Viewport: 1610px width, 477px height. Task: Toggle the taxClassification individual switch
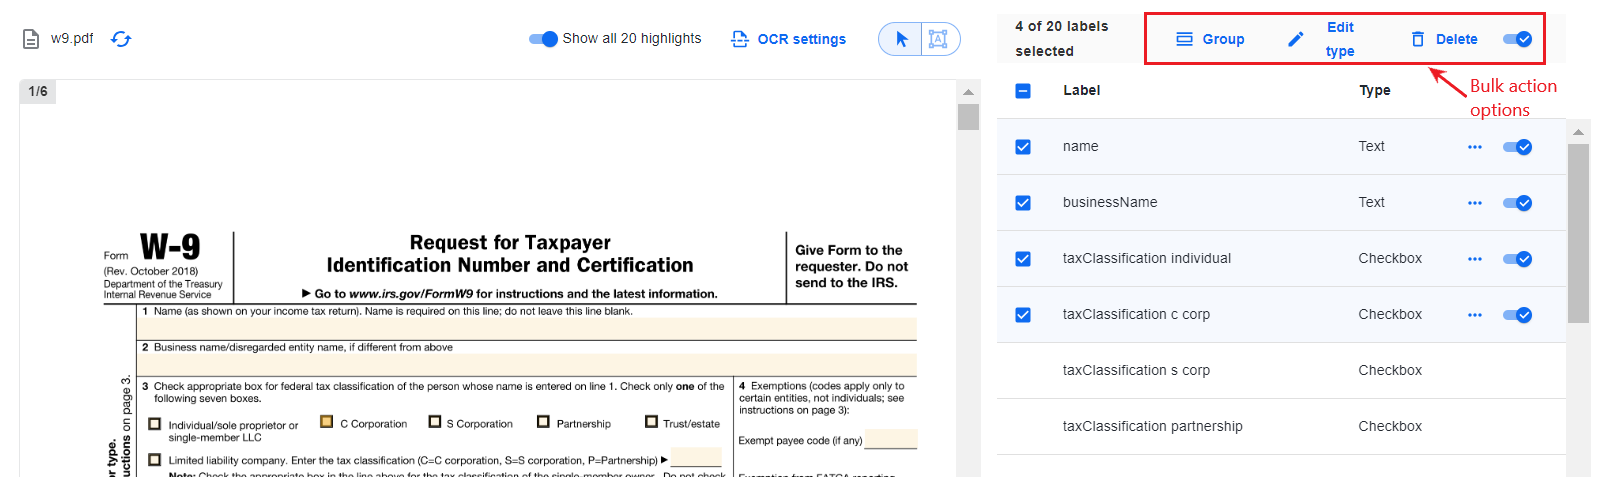(1517, 259)
